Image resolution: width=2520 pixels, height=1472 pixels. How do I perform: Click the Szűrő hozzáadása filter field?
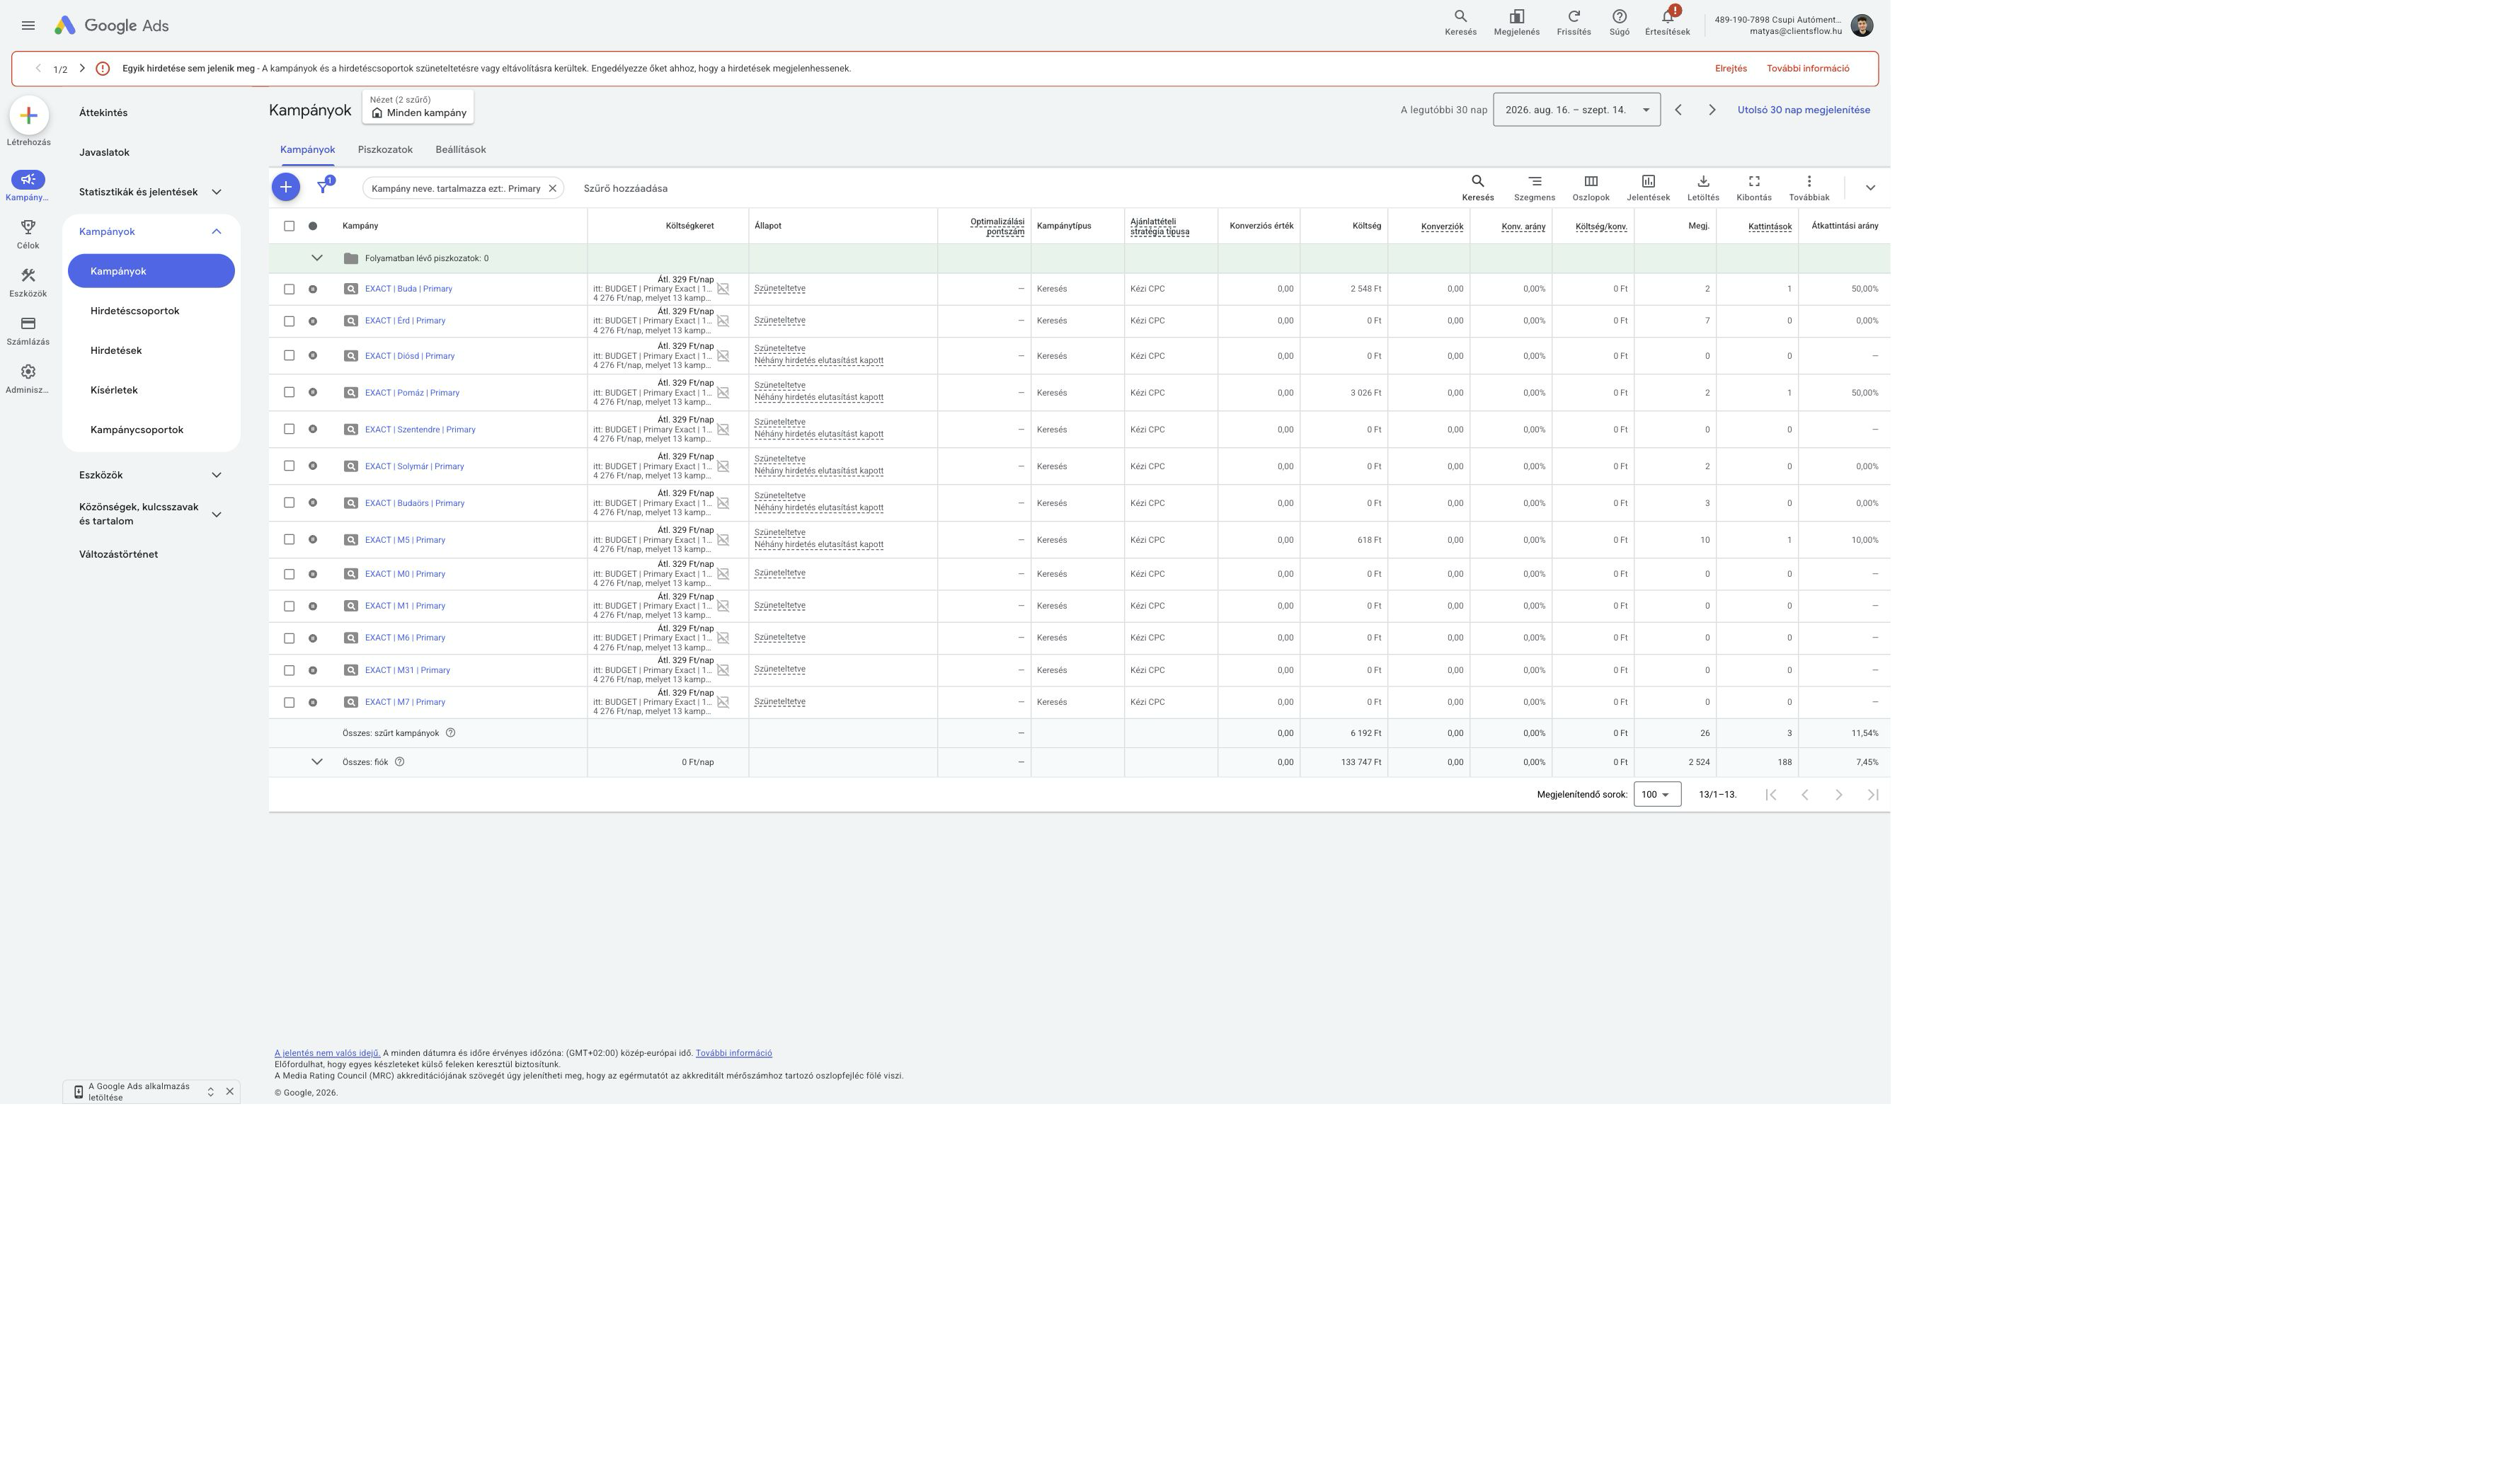click(x=626, y=188)
